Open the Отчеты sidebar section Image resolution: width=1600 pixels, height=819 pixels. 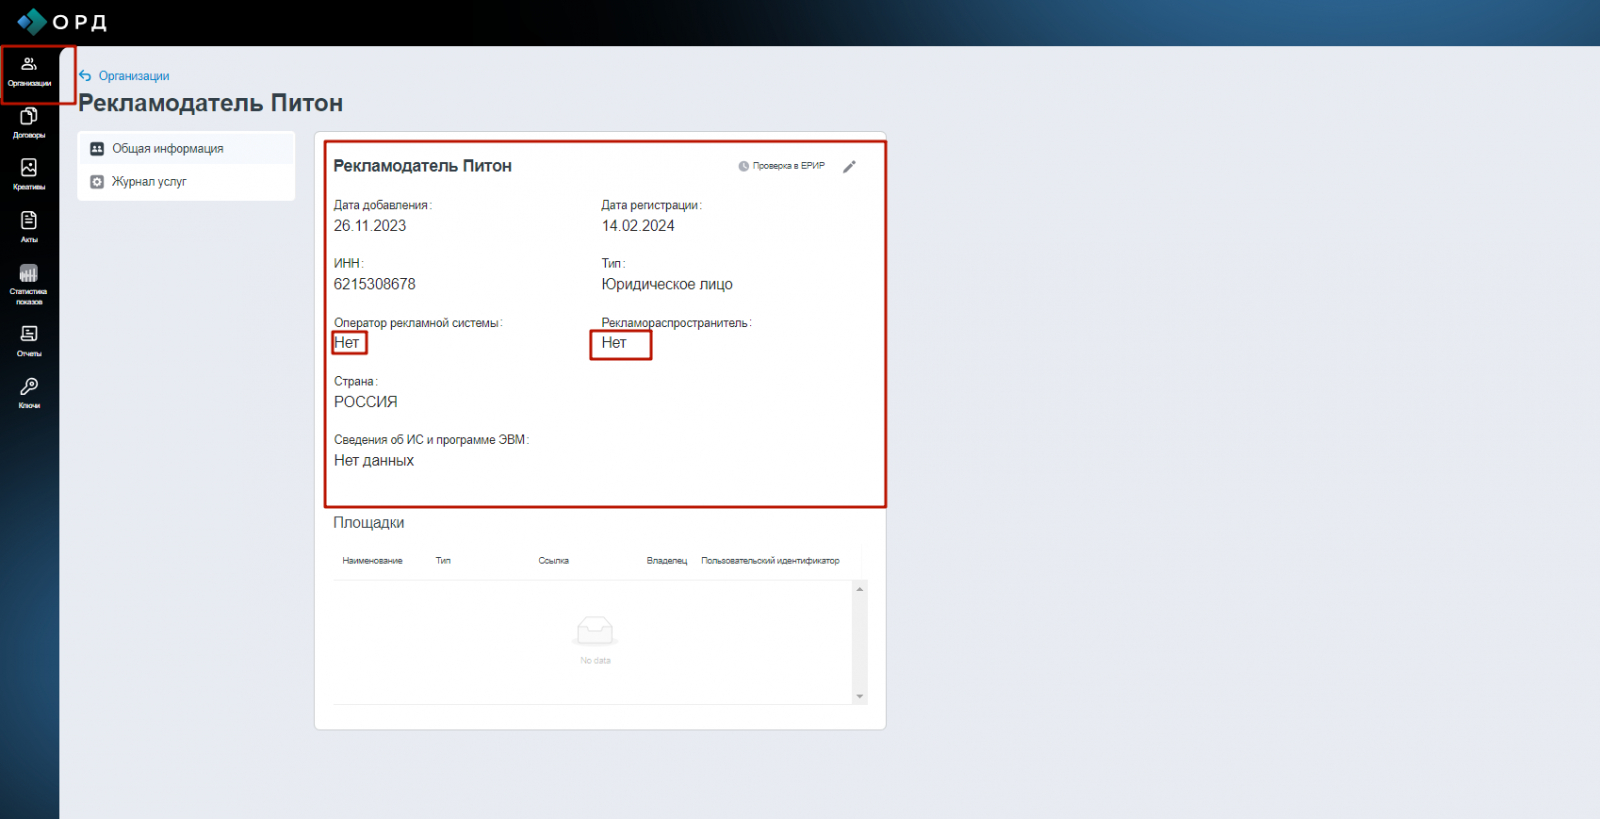pos(29,340)
